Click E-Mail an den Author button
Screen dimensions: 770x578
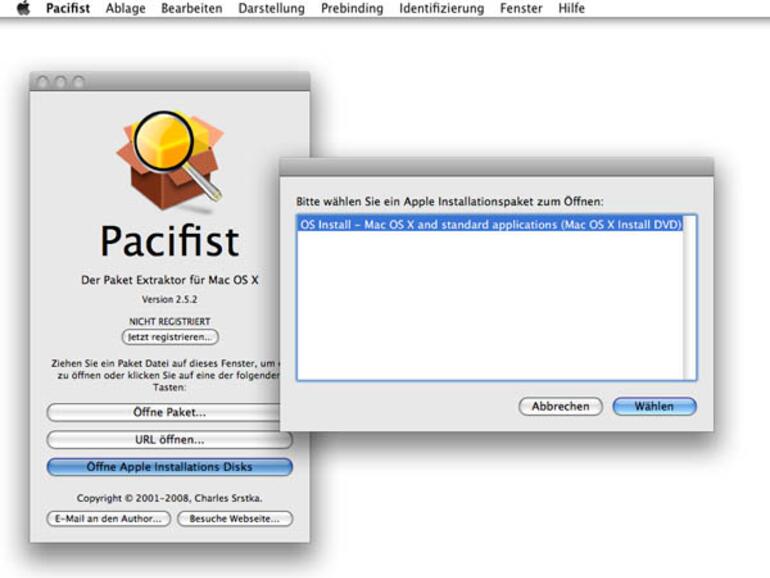pos(109,519)
